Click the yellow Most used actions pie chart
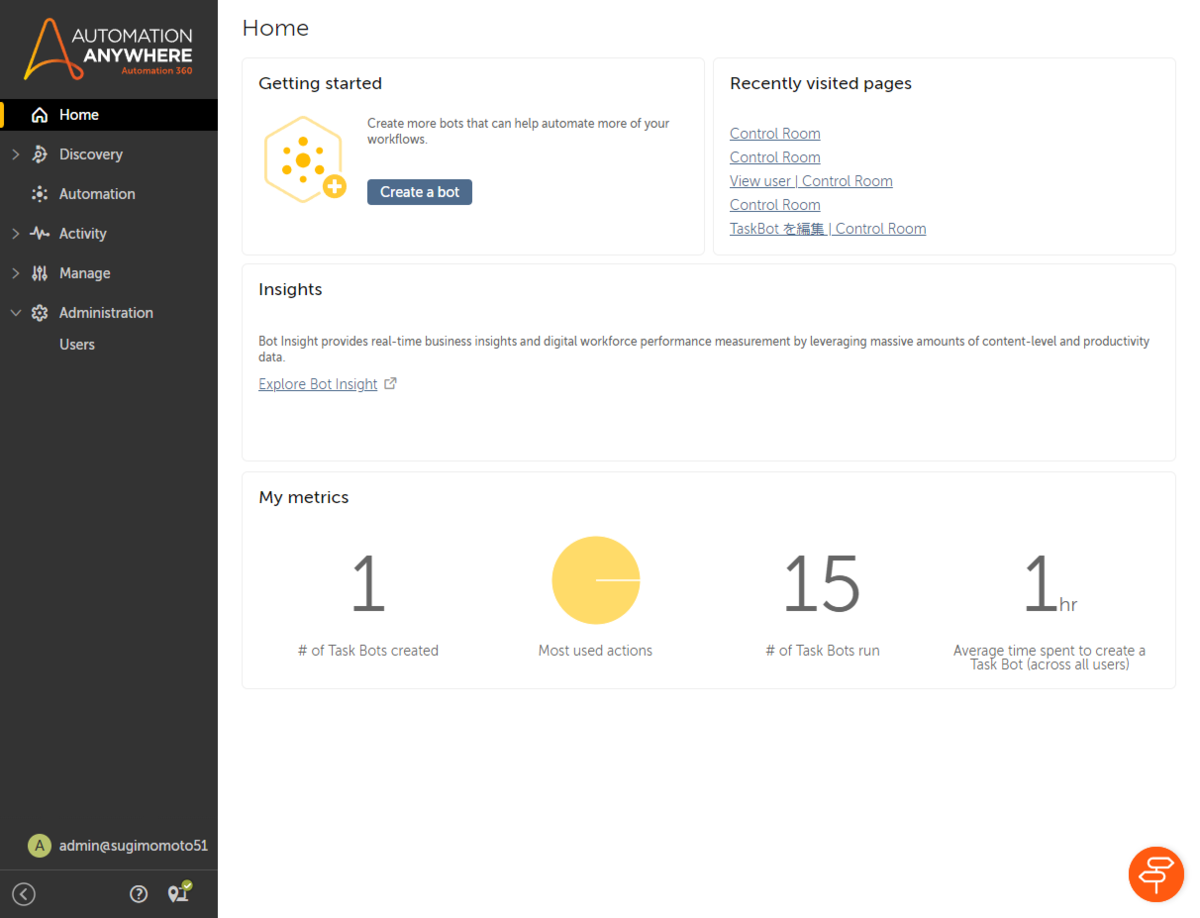The width and height of the screenshot is (1200, 918). coord(596,580)
